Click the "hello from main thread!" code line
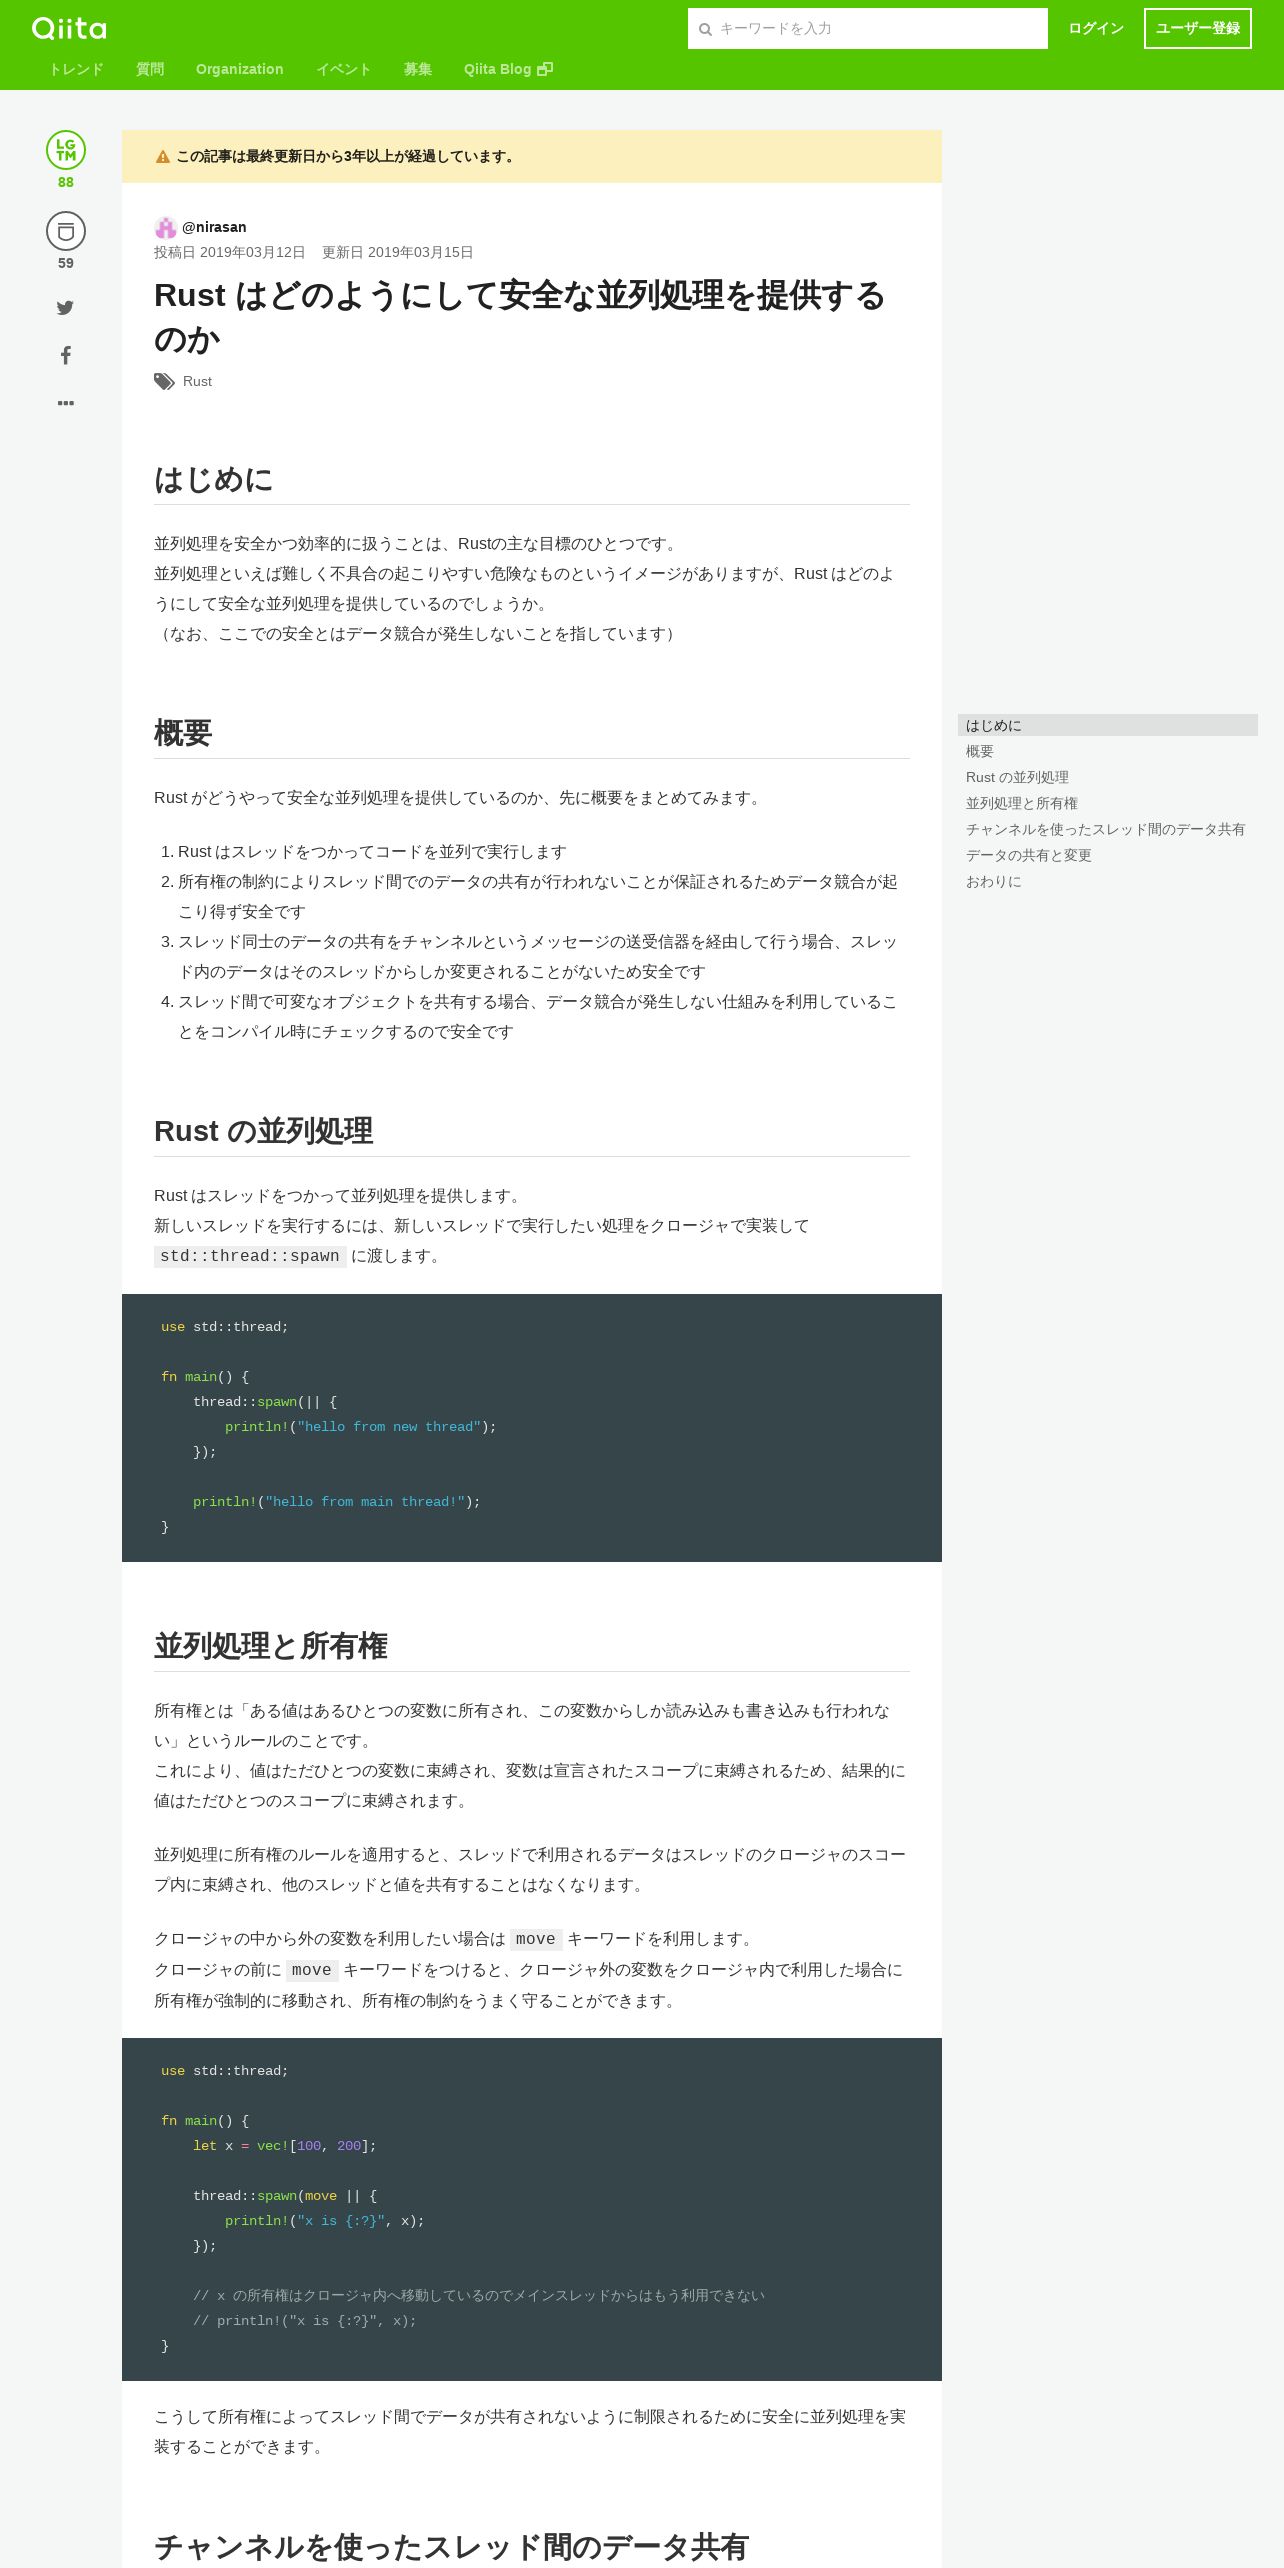 337,1502
